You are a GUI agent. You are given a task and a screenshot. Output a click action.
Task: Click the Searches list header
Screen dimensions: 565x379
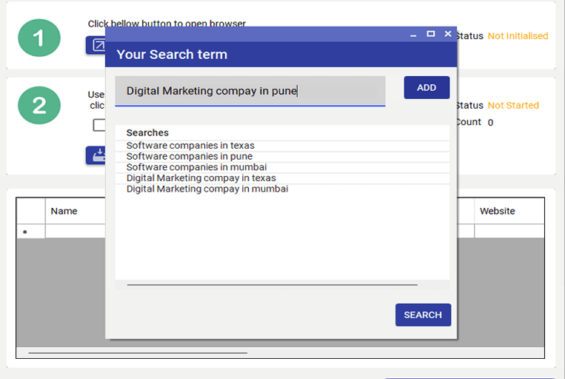point(147,133)
